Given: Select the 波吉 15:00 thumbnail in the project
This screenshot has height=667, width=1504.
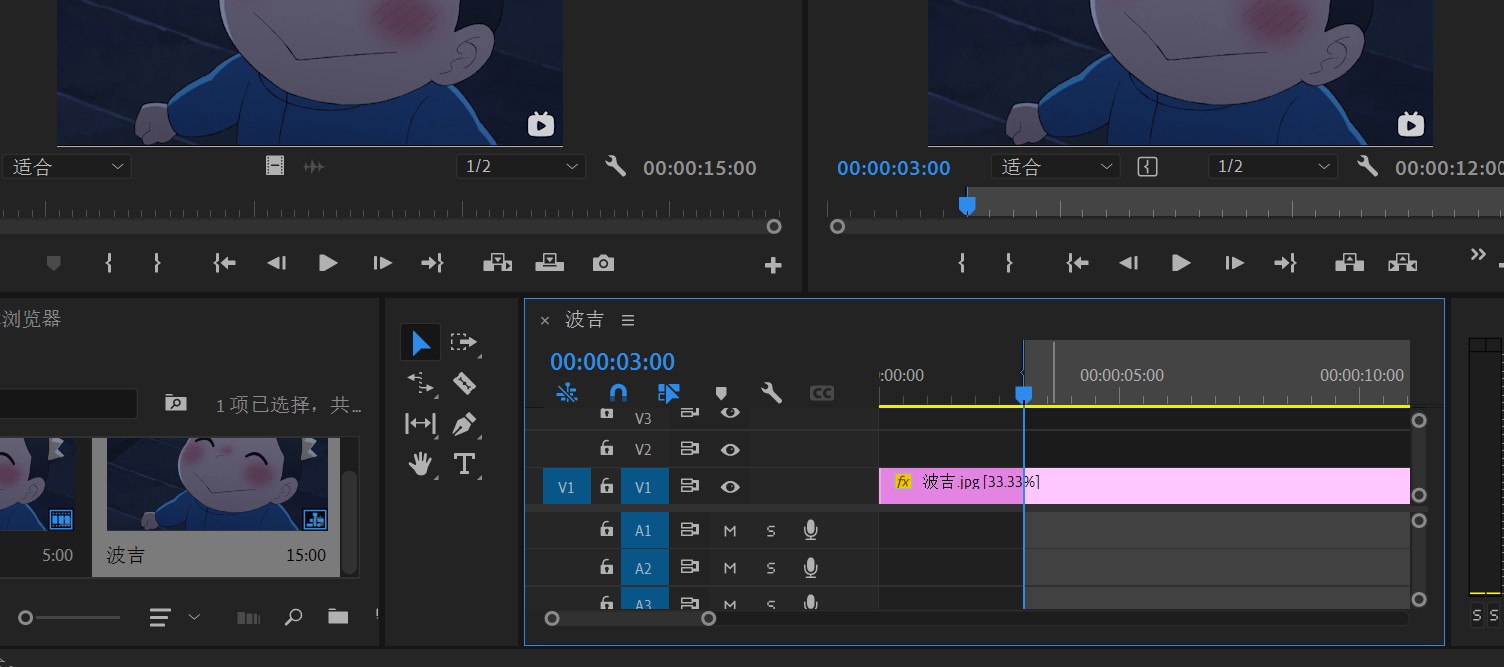Looking at the screenshot, I should point(217,505).
